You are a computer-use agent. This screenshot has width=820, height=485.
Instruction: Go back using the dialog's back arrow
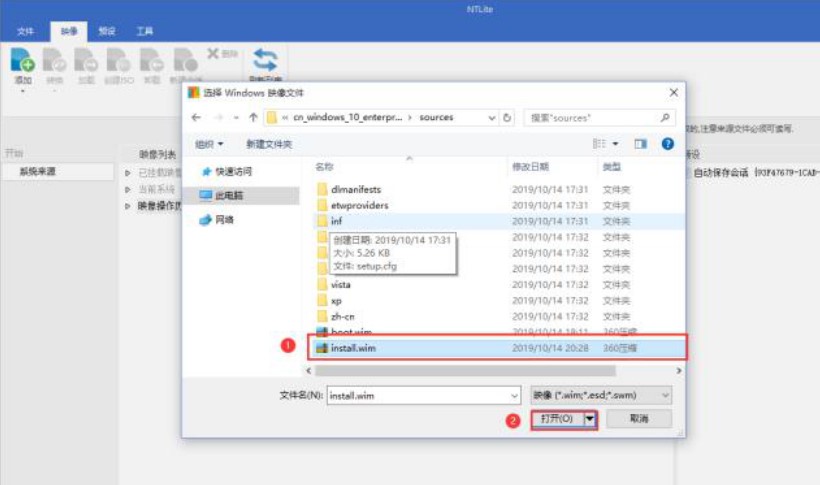pos(196,117)
